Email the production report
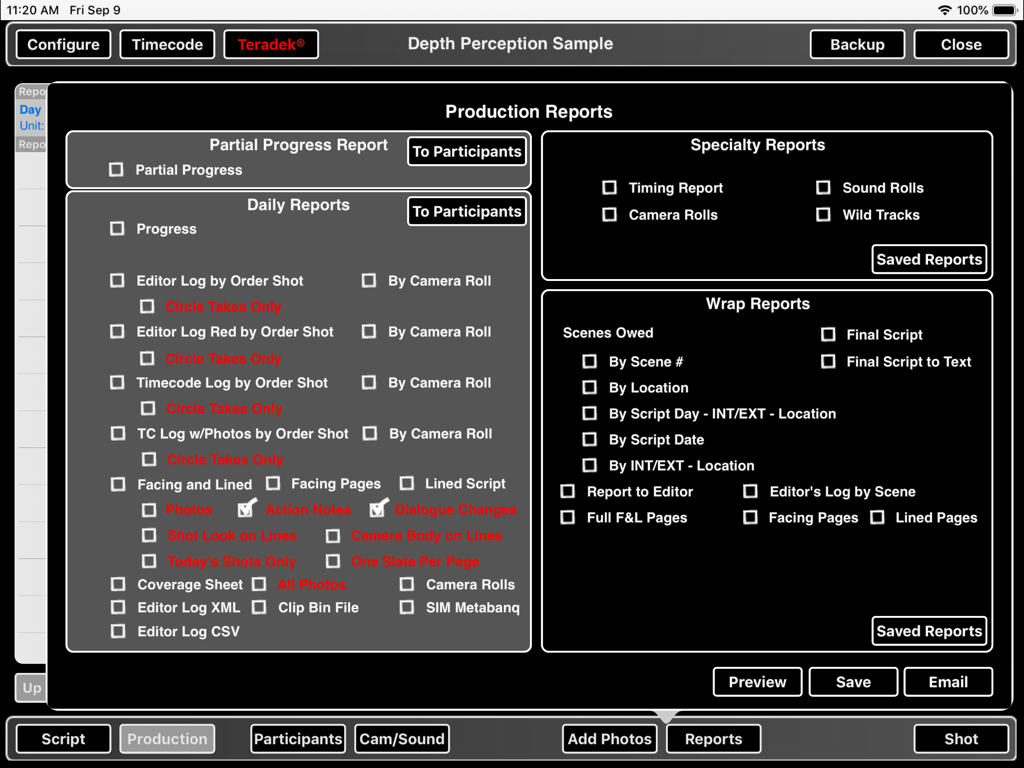The image size is (1024, 768). [948, 682]
